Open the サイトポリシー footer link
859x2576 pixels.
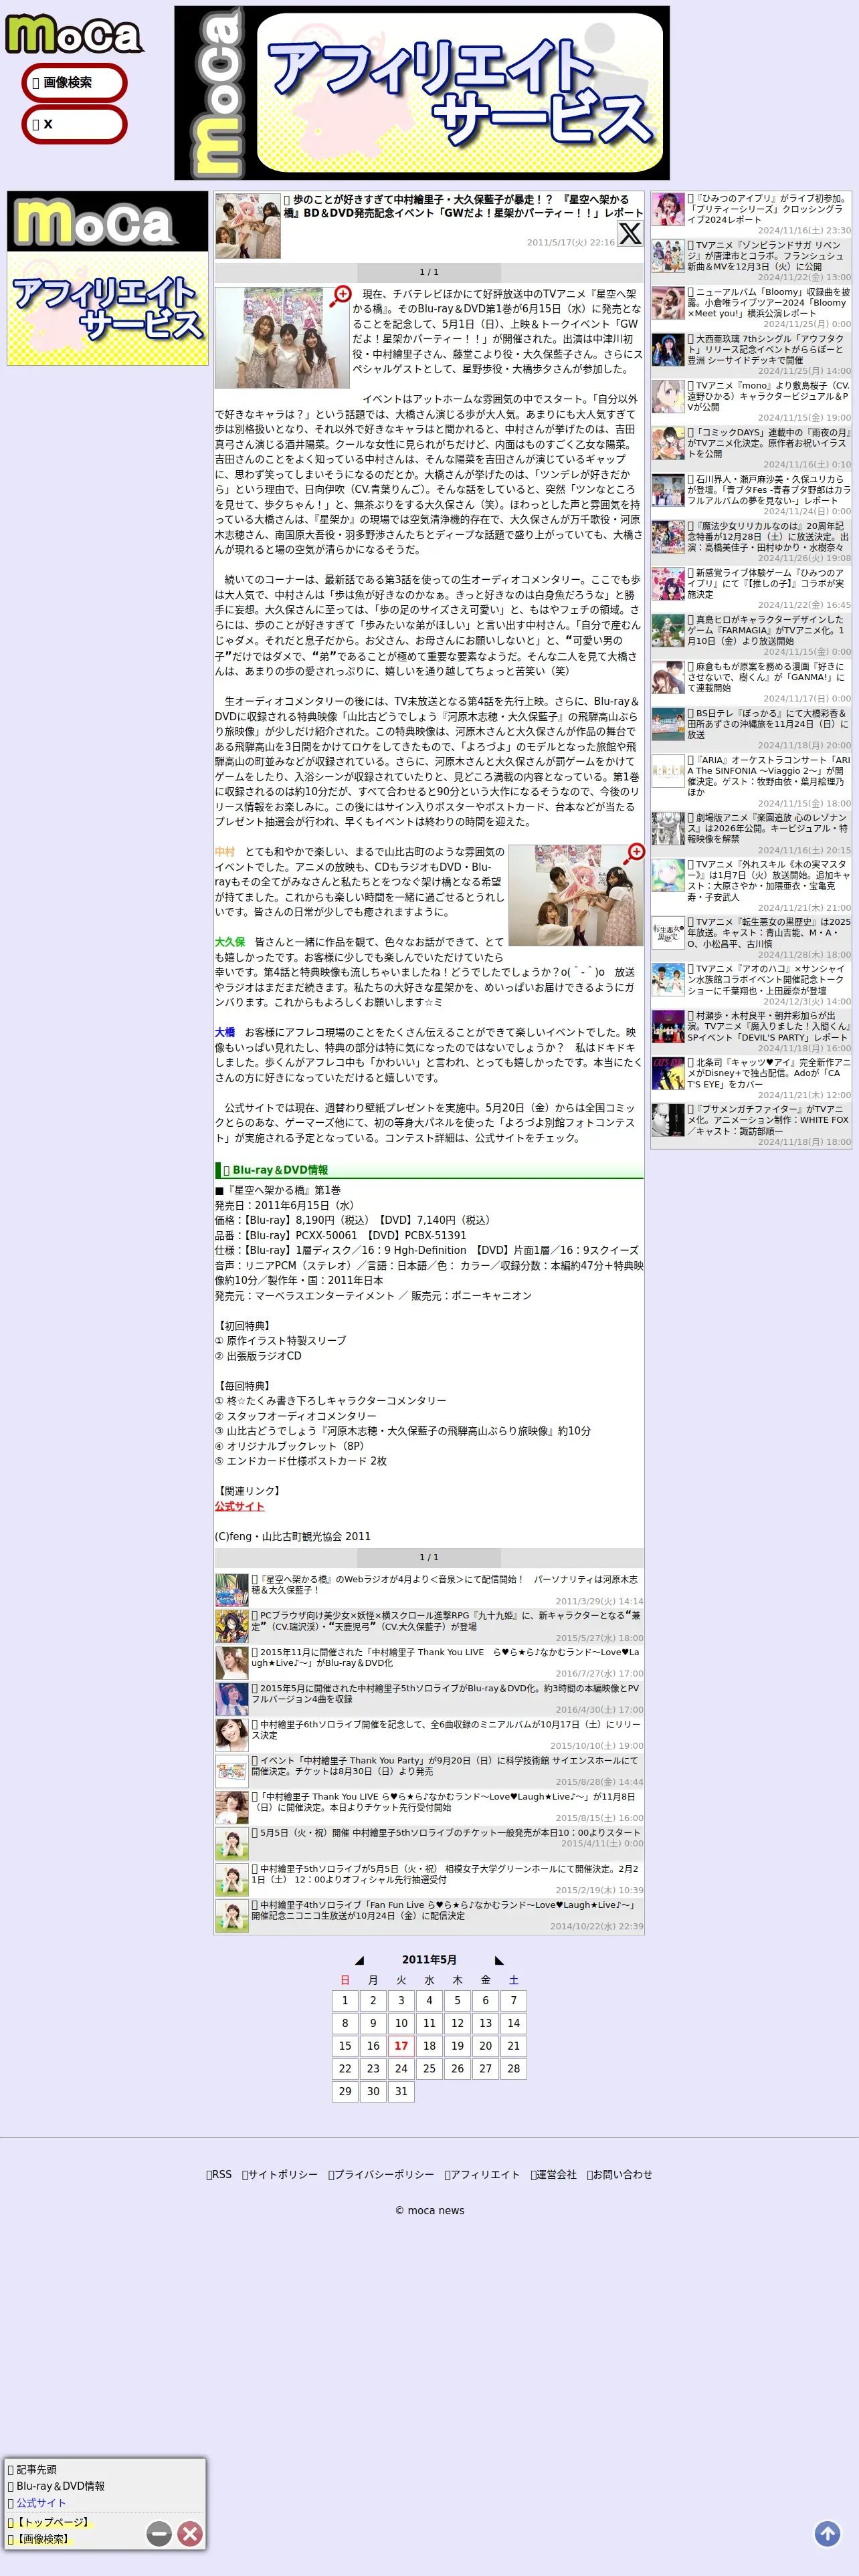pos(280,2175)
